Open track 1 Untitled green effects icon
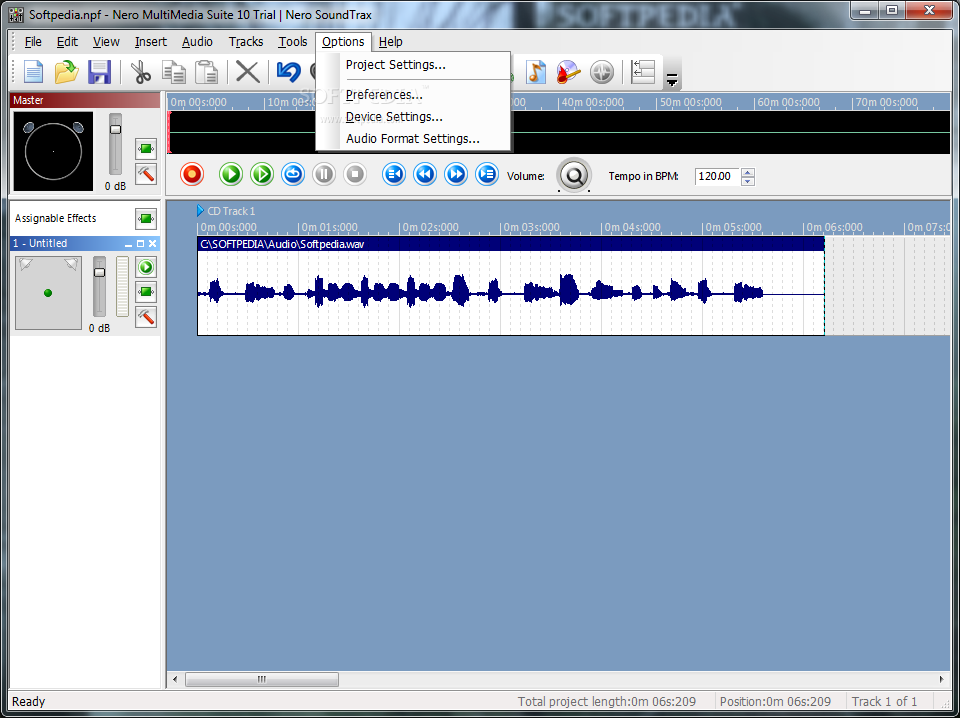960x718 pixels. [146, 292]
